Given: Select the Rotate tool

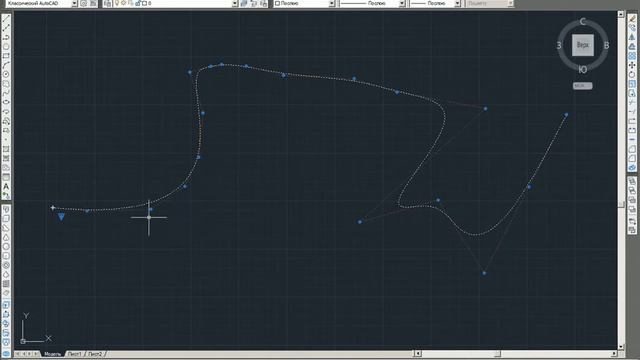Looking at the screenshot, I should tap(632, 74).
